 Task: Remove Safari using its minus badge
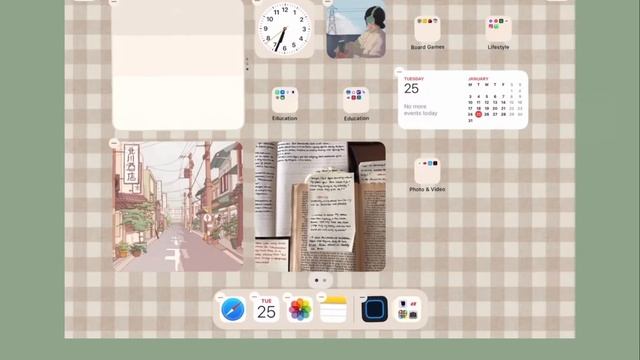(x=221, y=297)
